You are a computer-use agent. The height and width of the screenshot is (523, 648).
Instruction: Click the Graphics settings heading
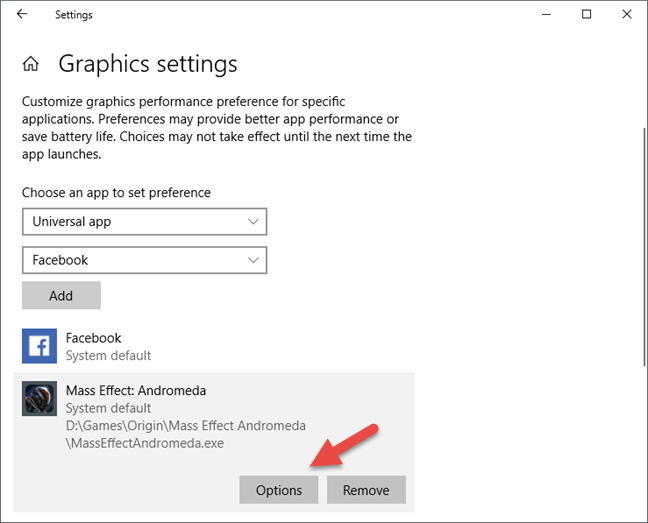tap(148, 64)
